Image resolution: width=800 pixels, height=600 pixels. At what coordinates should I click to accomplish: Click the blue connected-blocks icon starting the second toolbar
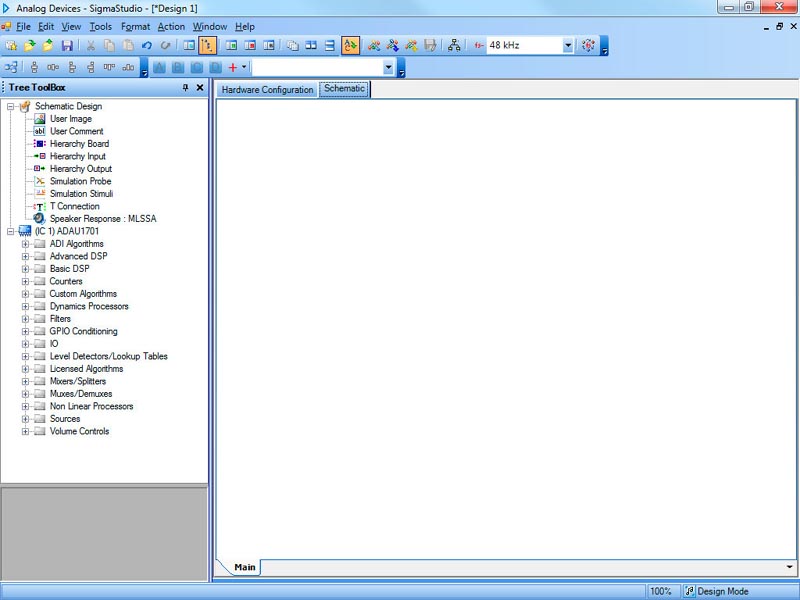point(11,67)
